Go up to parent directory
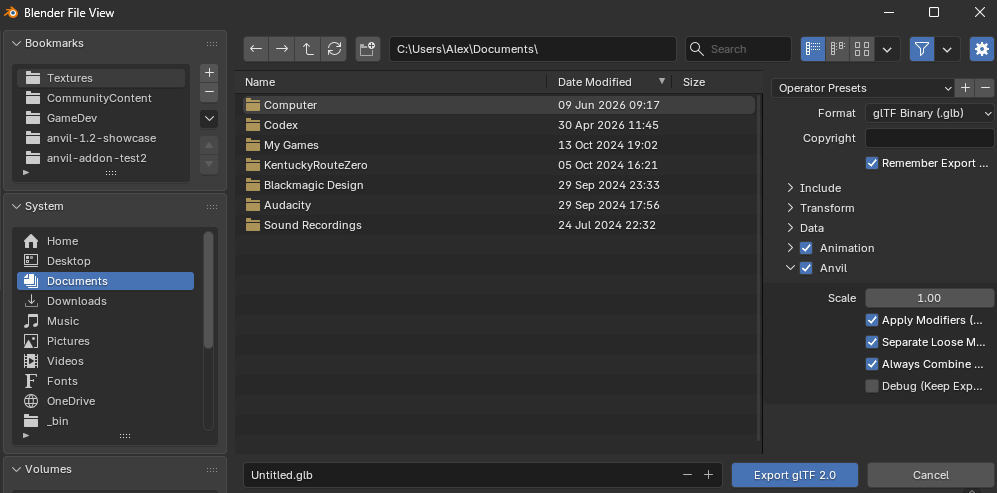This screenshot has width=997, height=493. point(308,49)
